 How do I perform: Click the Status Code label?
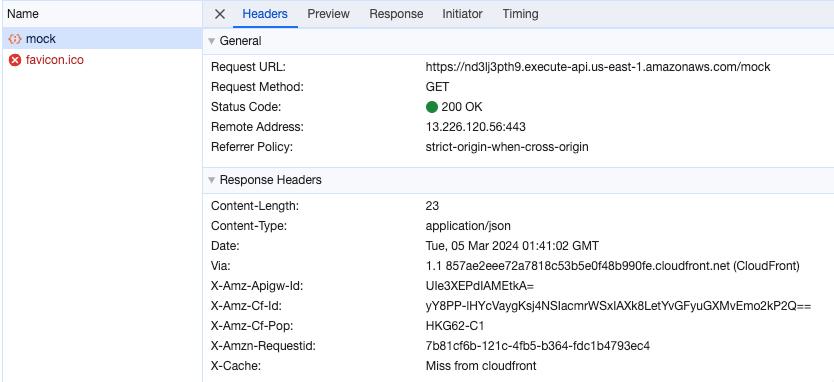(246, 107)
